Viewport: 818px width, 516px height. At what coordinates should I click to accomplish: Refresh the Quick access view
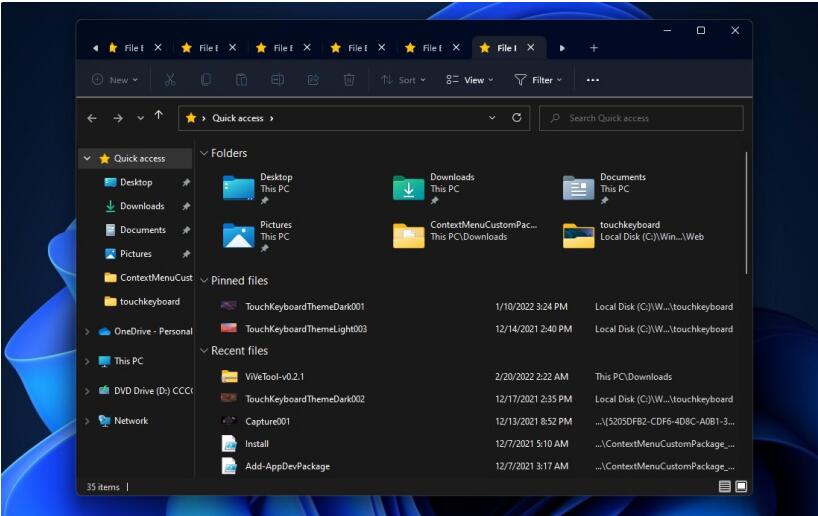tap(516, 118)
